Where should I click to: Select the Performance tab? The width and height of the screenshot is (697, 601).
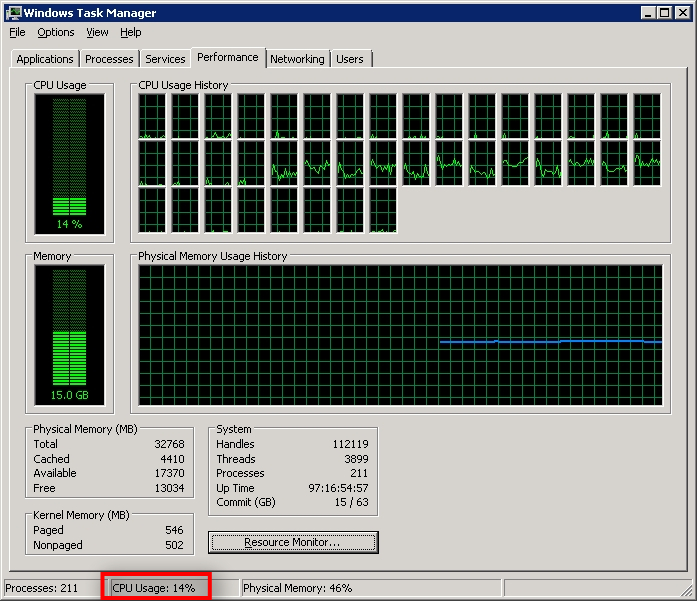[x=227, y=57]
